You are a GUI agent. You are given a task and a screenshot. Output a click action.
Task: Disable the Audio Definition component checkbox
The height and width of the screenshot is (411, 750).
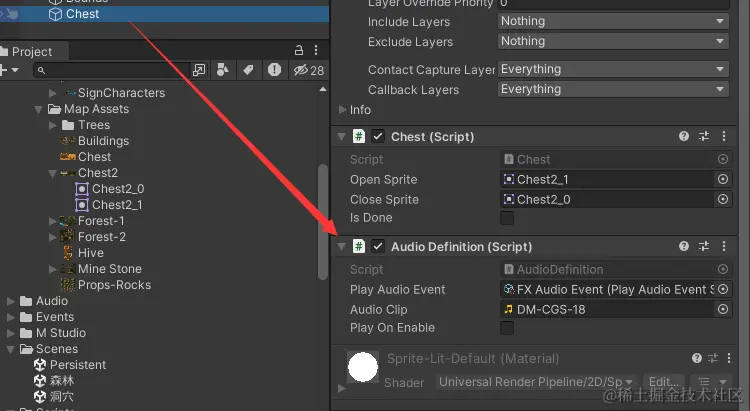click(x=378, y=246)
